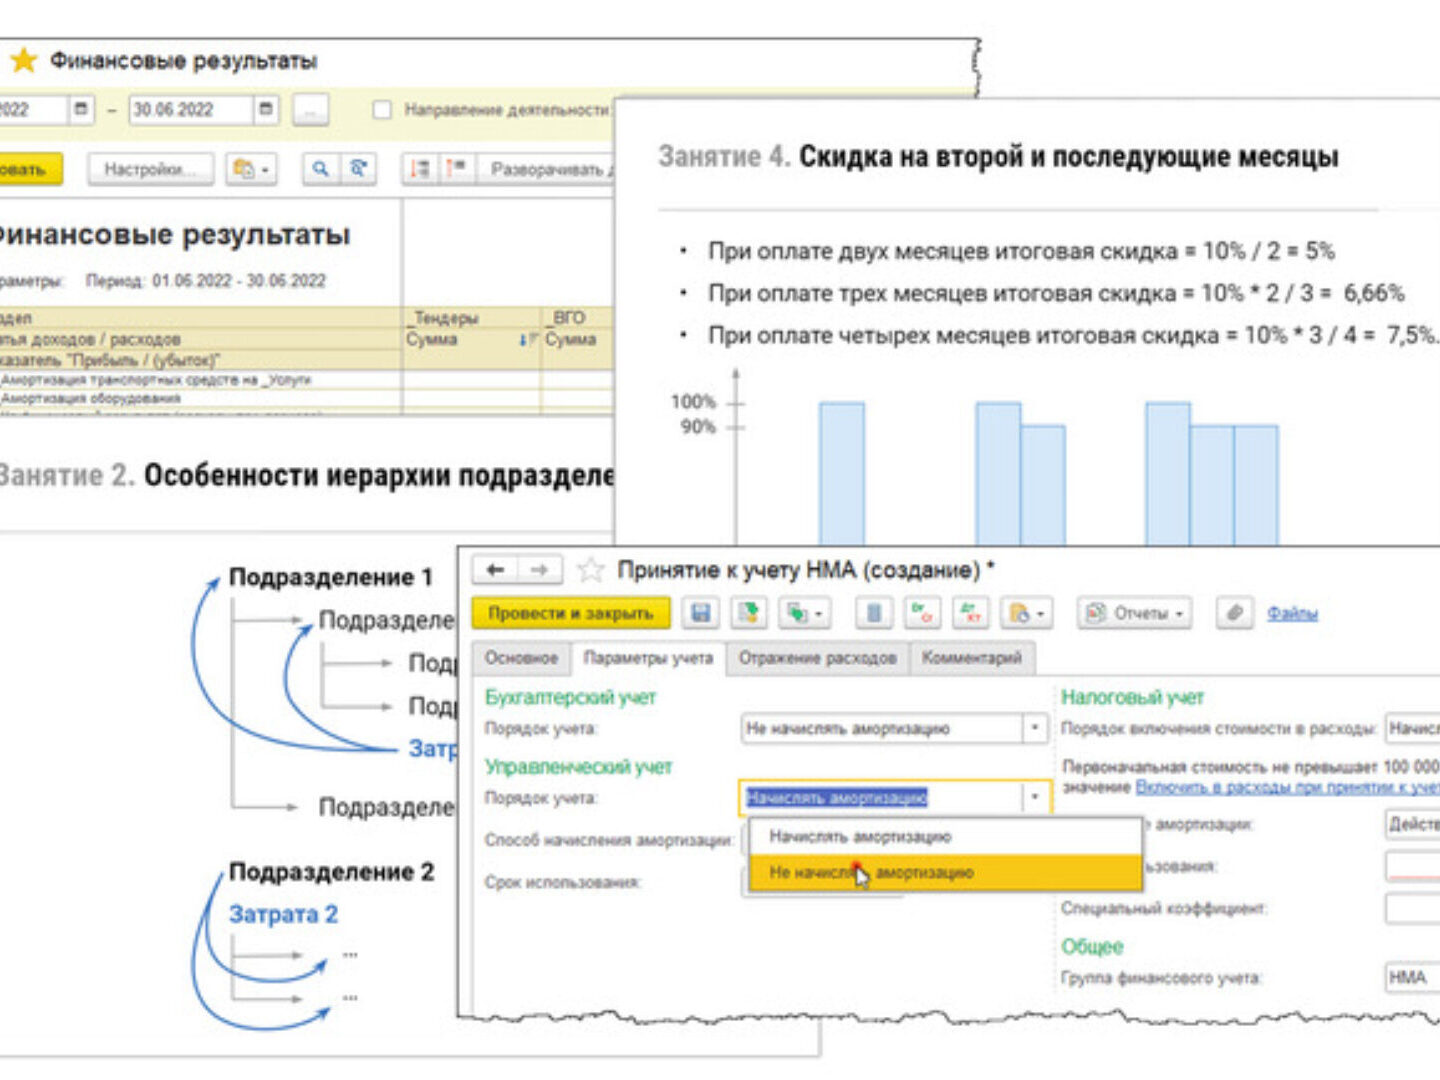Open the Файлы link
This screenshot has height=1080, width=1440.
coord(1292,613)
